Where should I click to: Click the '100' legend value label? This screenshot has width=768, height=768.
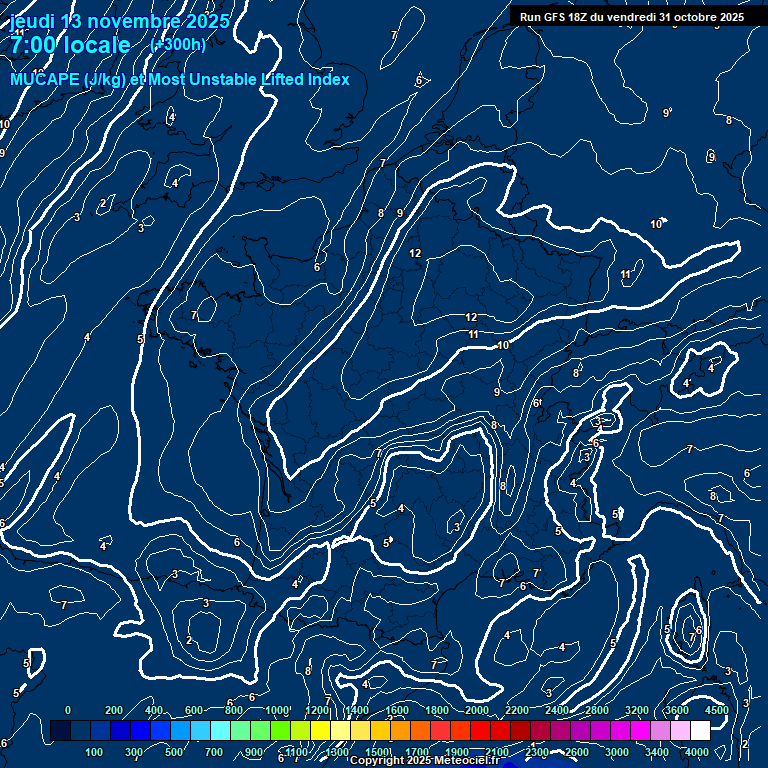94,752
